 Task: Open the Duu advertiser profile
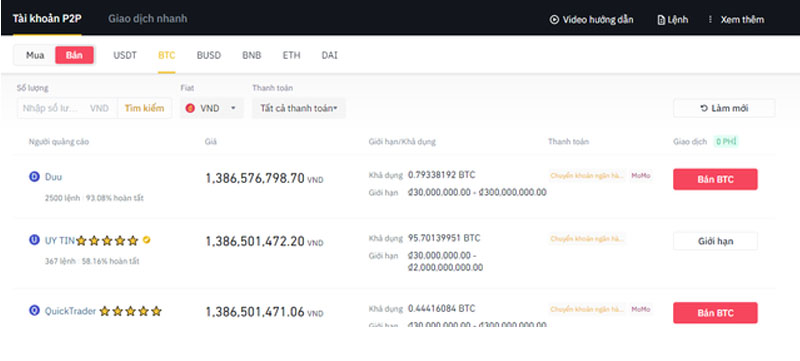(x=54, y=177)
